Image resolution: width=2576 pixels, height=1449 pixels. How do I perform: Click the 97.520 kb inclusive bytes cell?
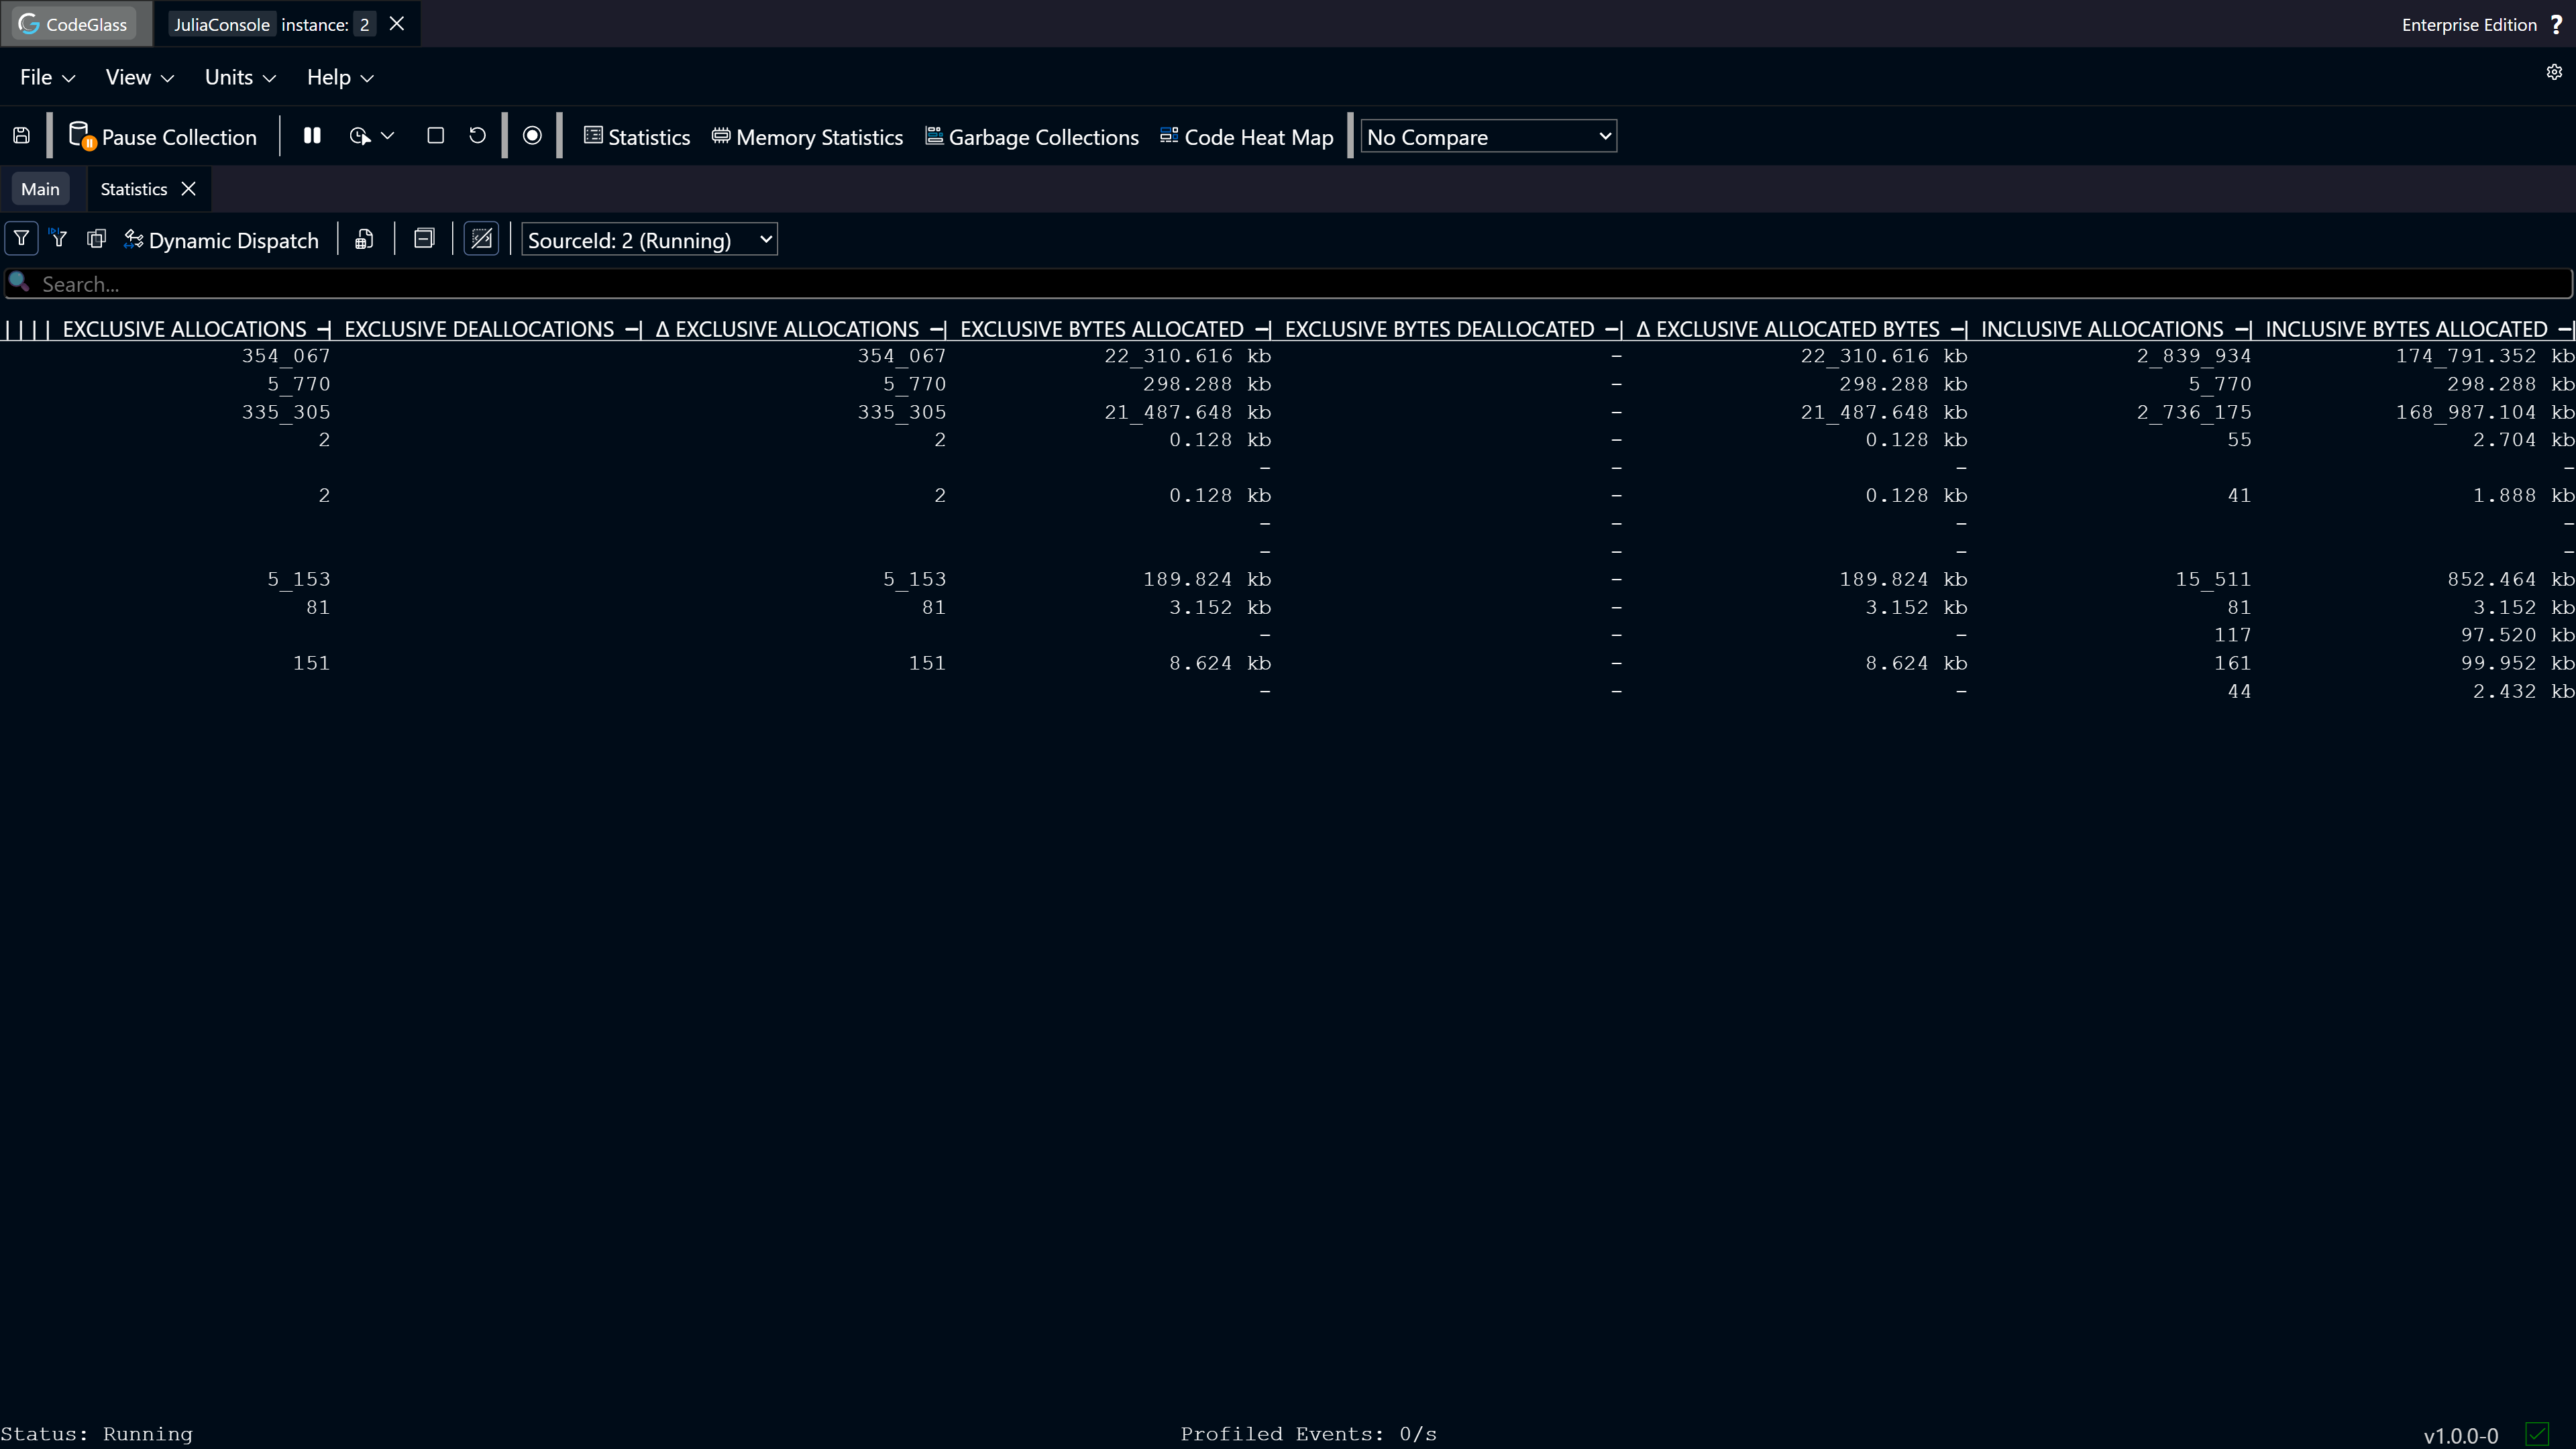point(2517,635)
